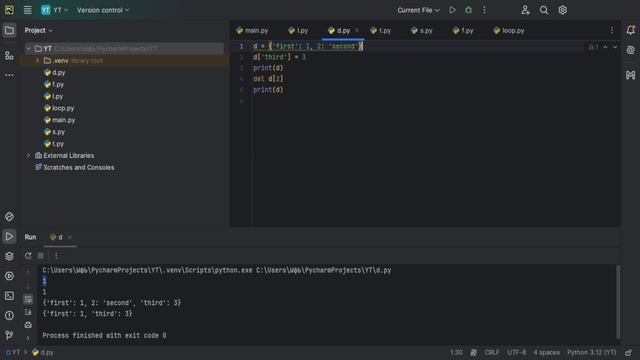Screen dimensions: 640x360
Task: Open More Actions menu in toolbar
Action: point(484,10)
